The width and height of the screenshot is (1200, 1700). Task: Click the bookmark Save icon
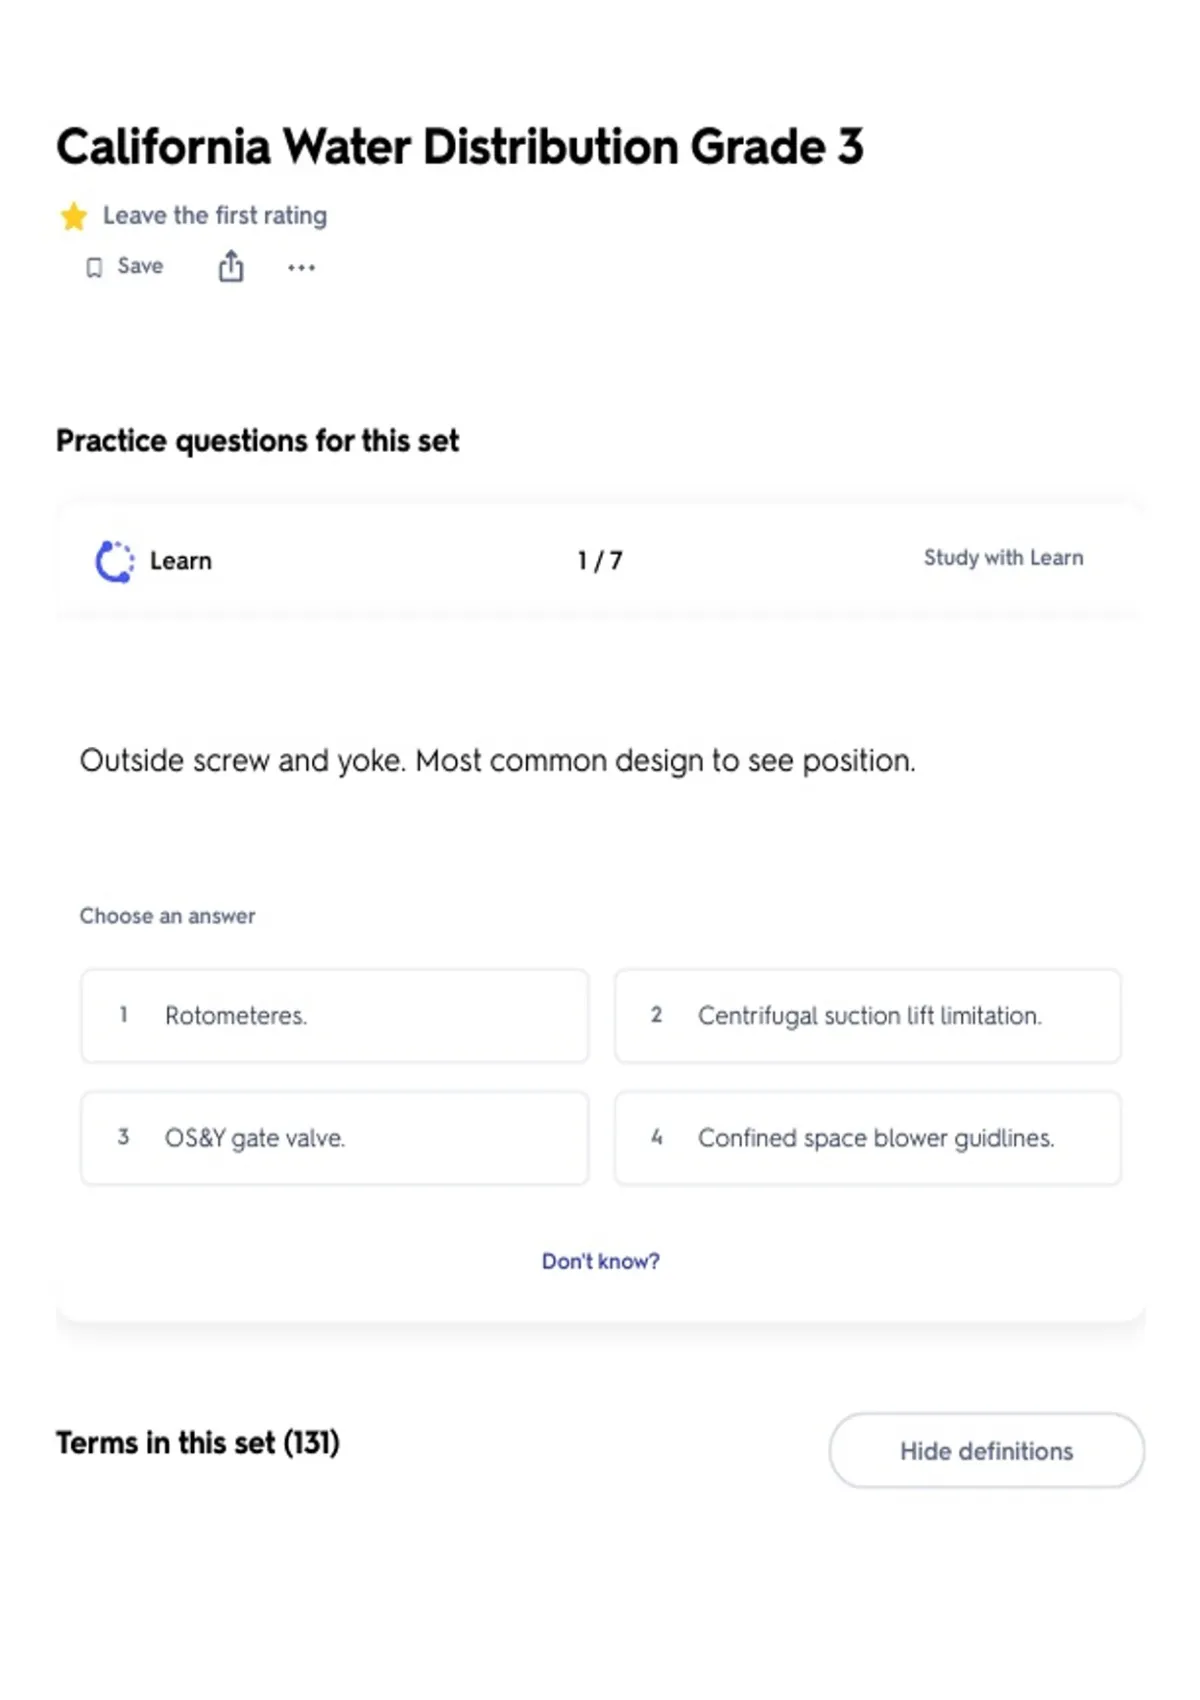tap(94, 267)
